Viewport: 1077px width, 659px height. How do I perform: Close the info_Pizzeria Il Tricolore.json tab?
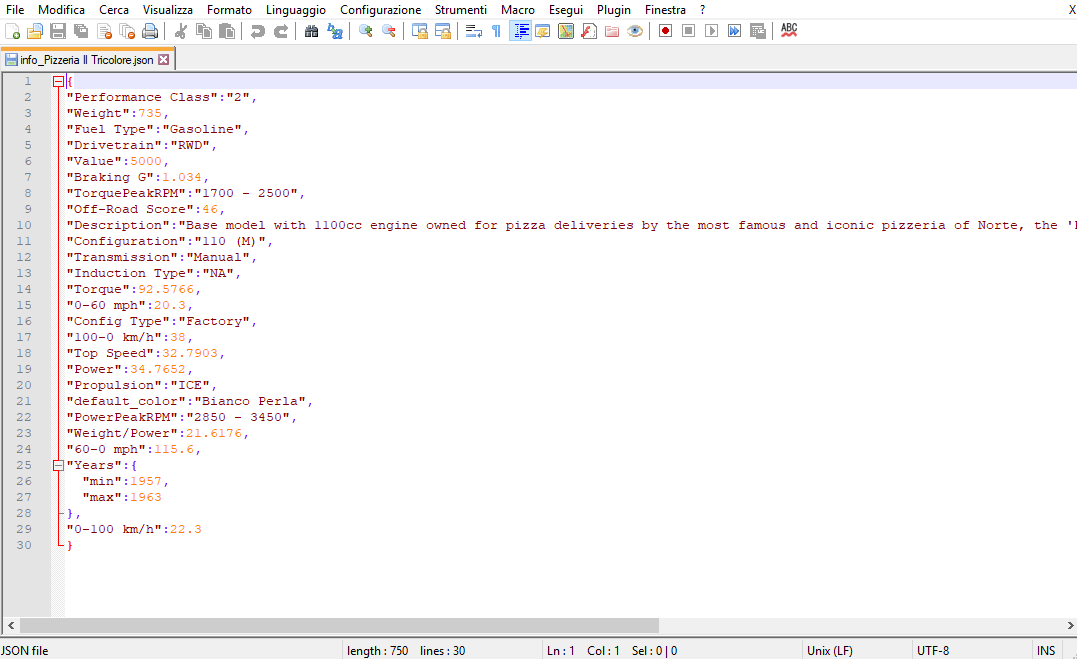163,60
